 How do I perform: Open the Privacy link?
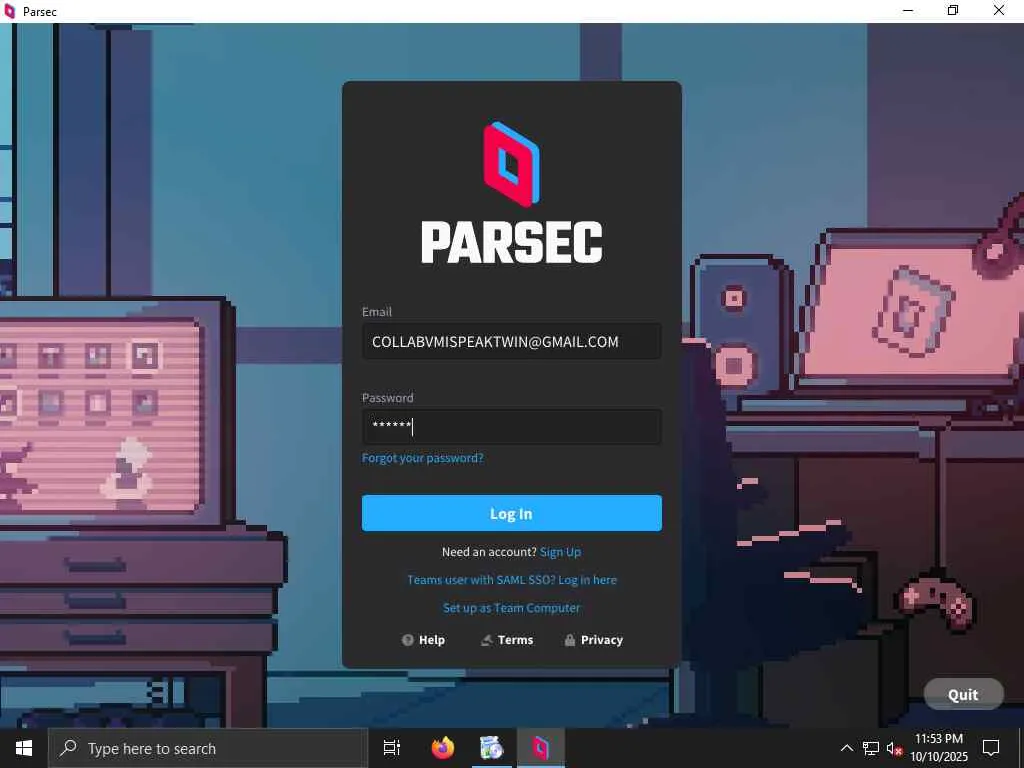pos(594,640)
